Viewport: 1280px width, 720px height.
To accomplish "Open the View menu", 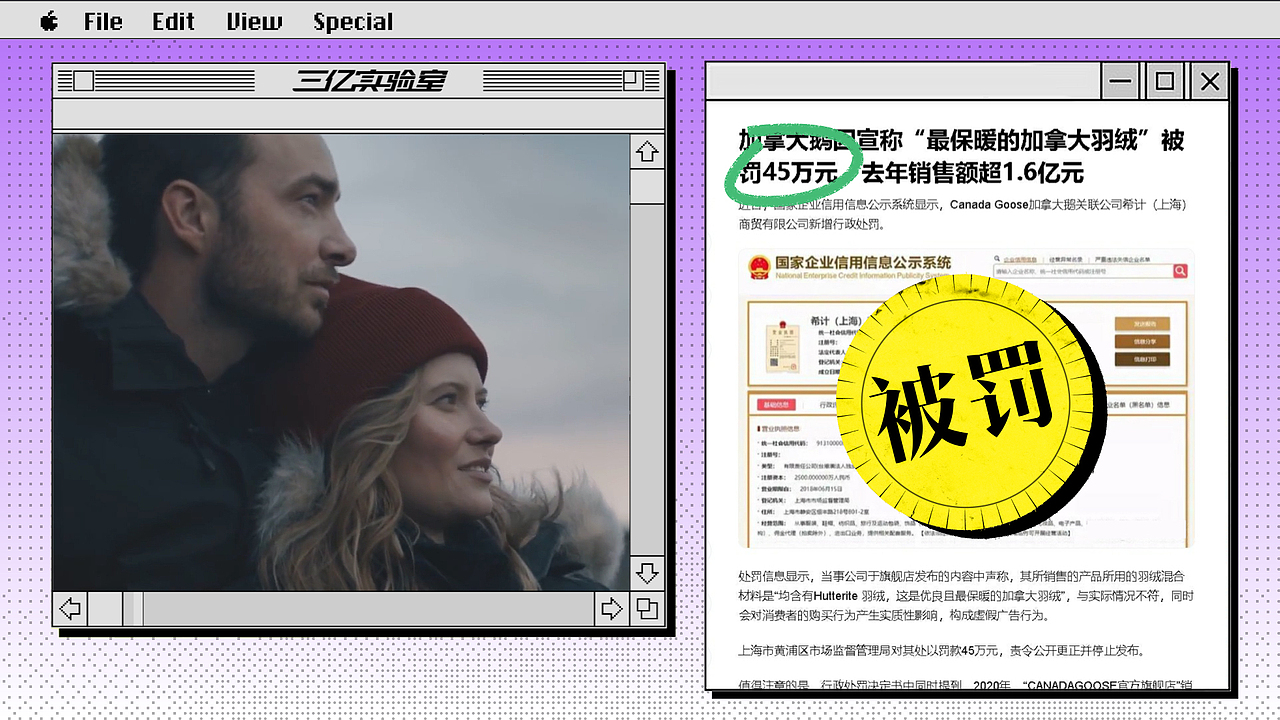I will 254,21.
